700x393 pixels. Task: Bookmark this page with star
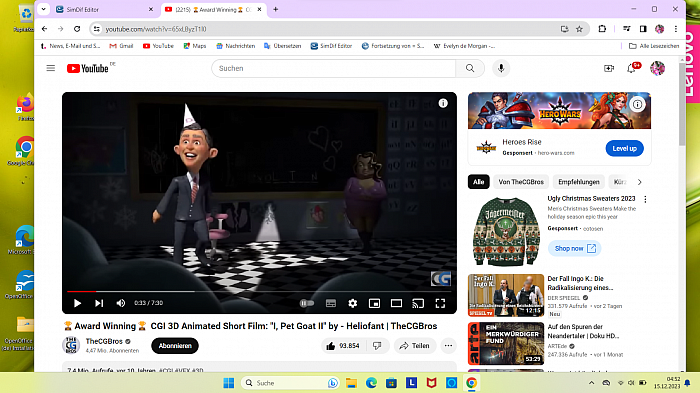579,29
